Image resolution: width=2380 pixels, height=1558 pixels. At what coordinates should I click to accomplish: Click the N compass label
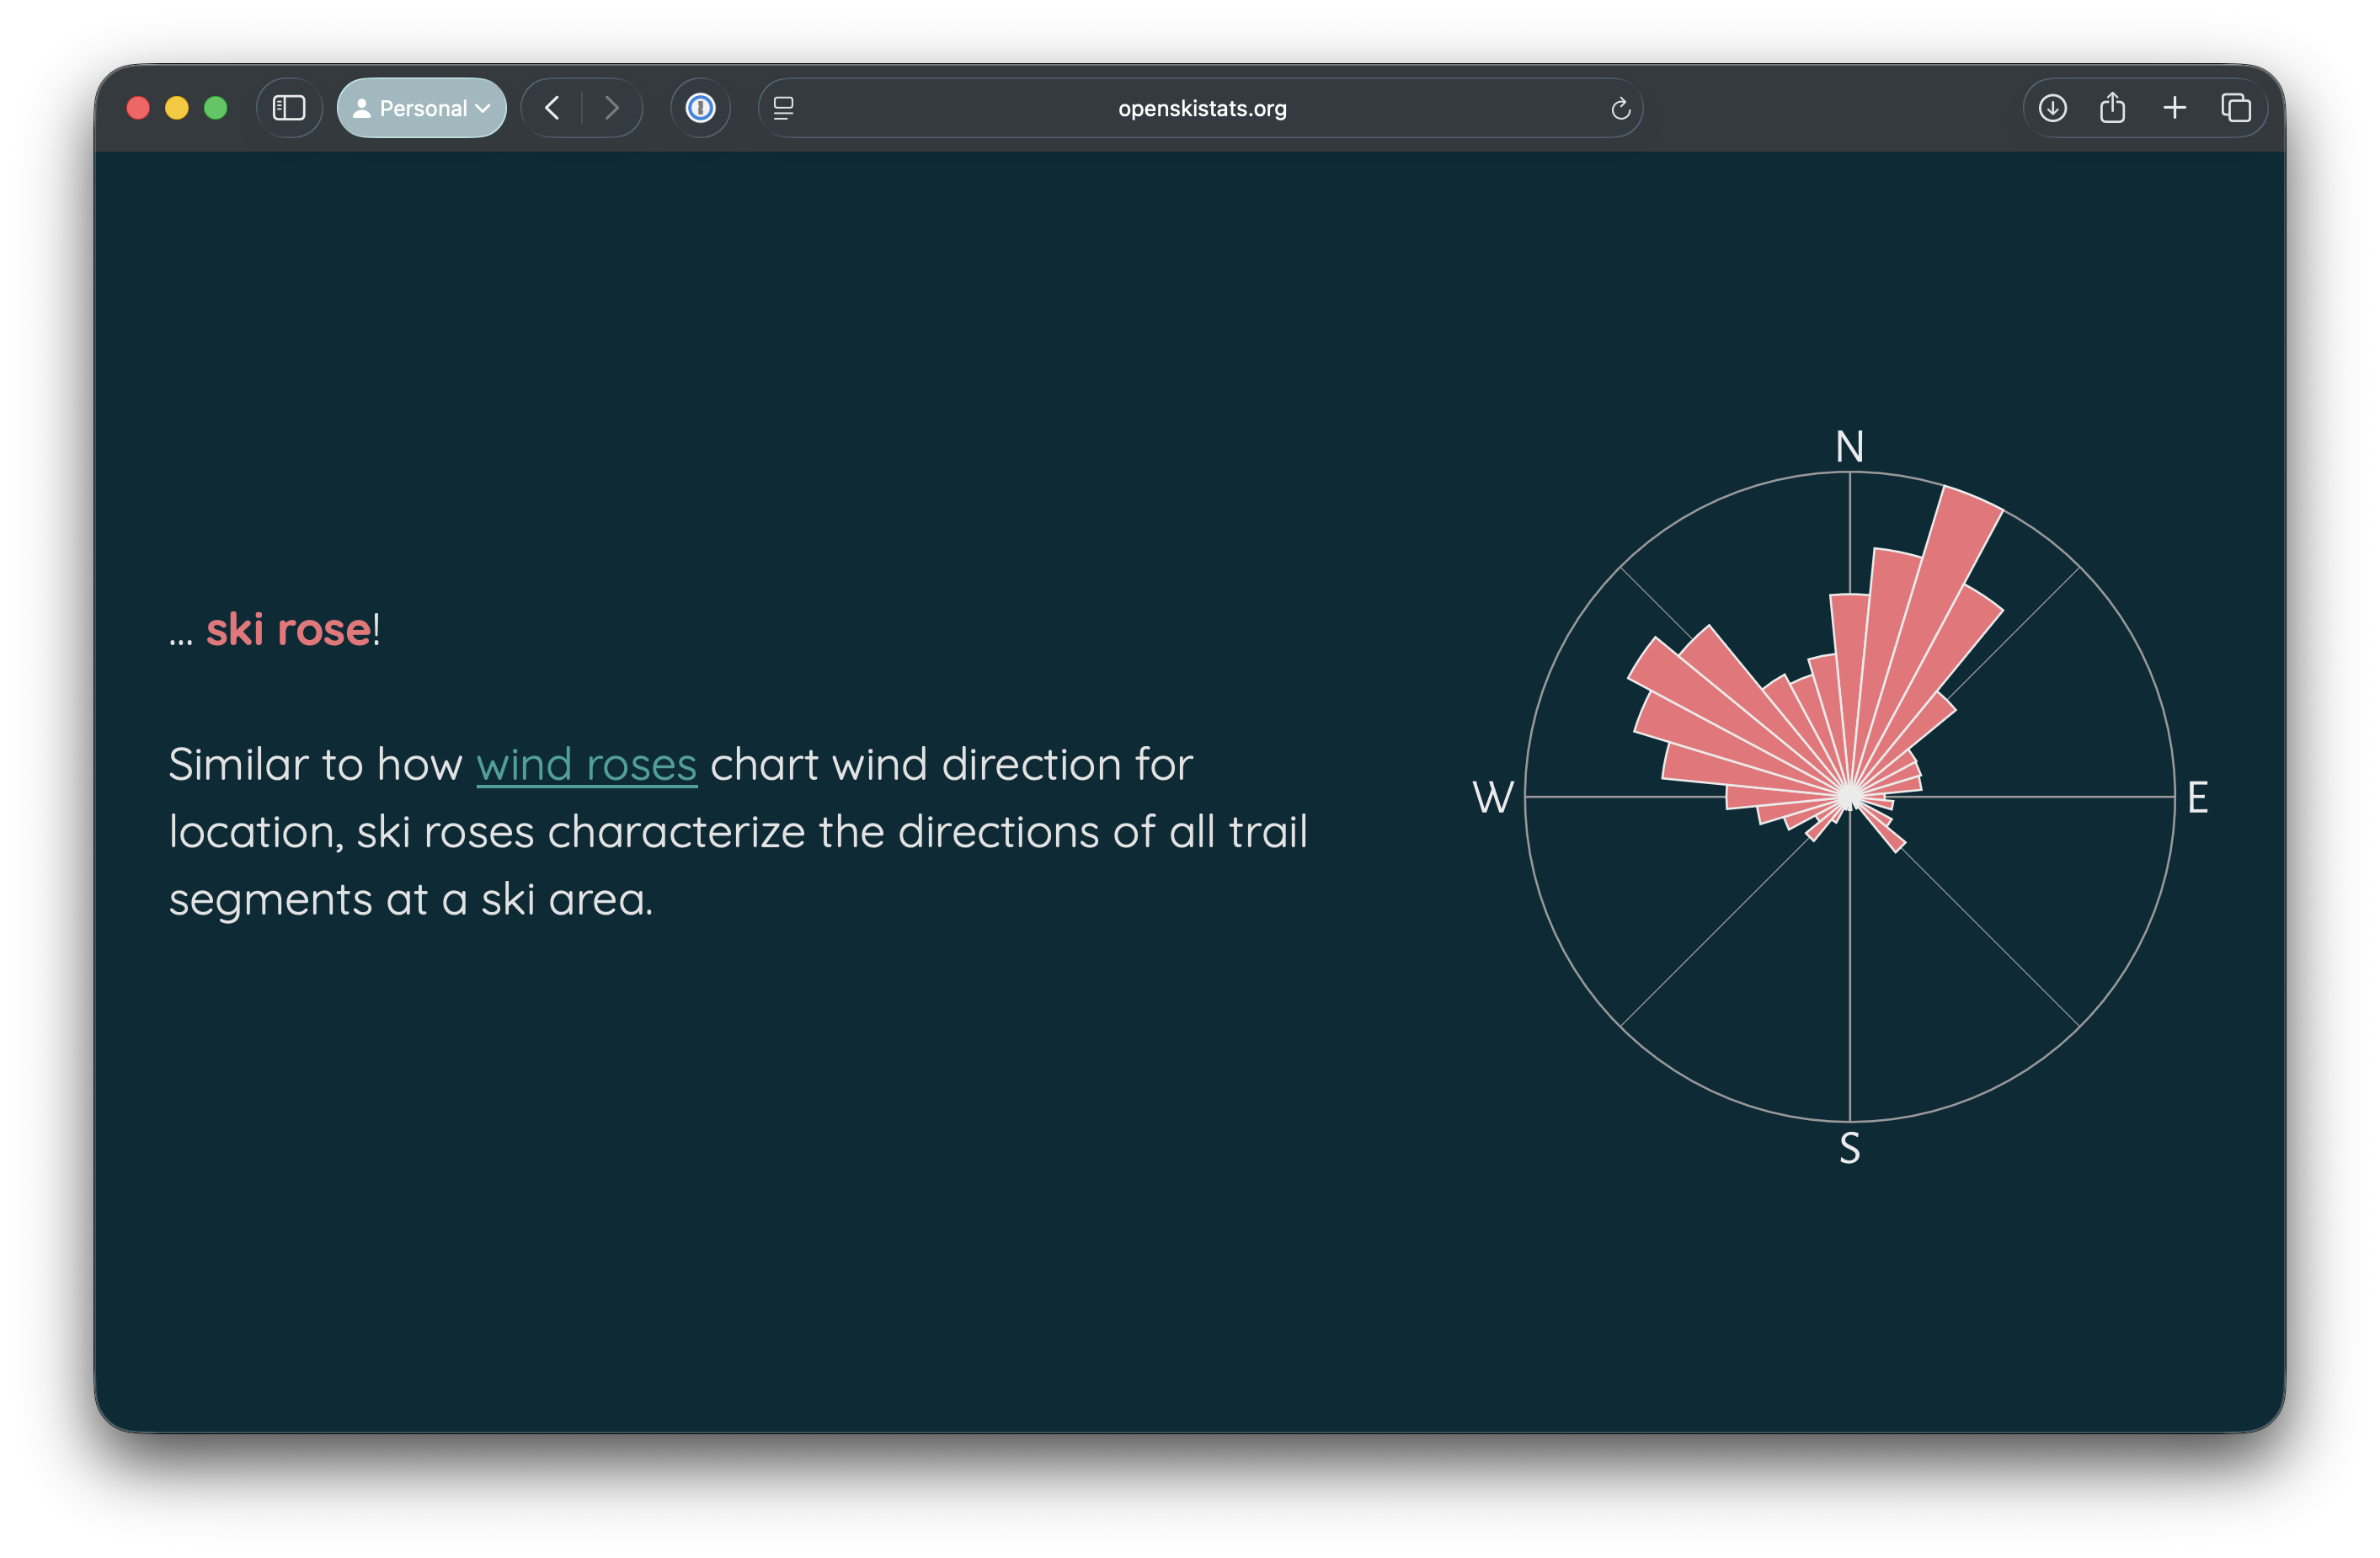point(1849,447)
